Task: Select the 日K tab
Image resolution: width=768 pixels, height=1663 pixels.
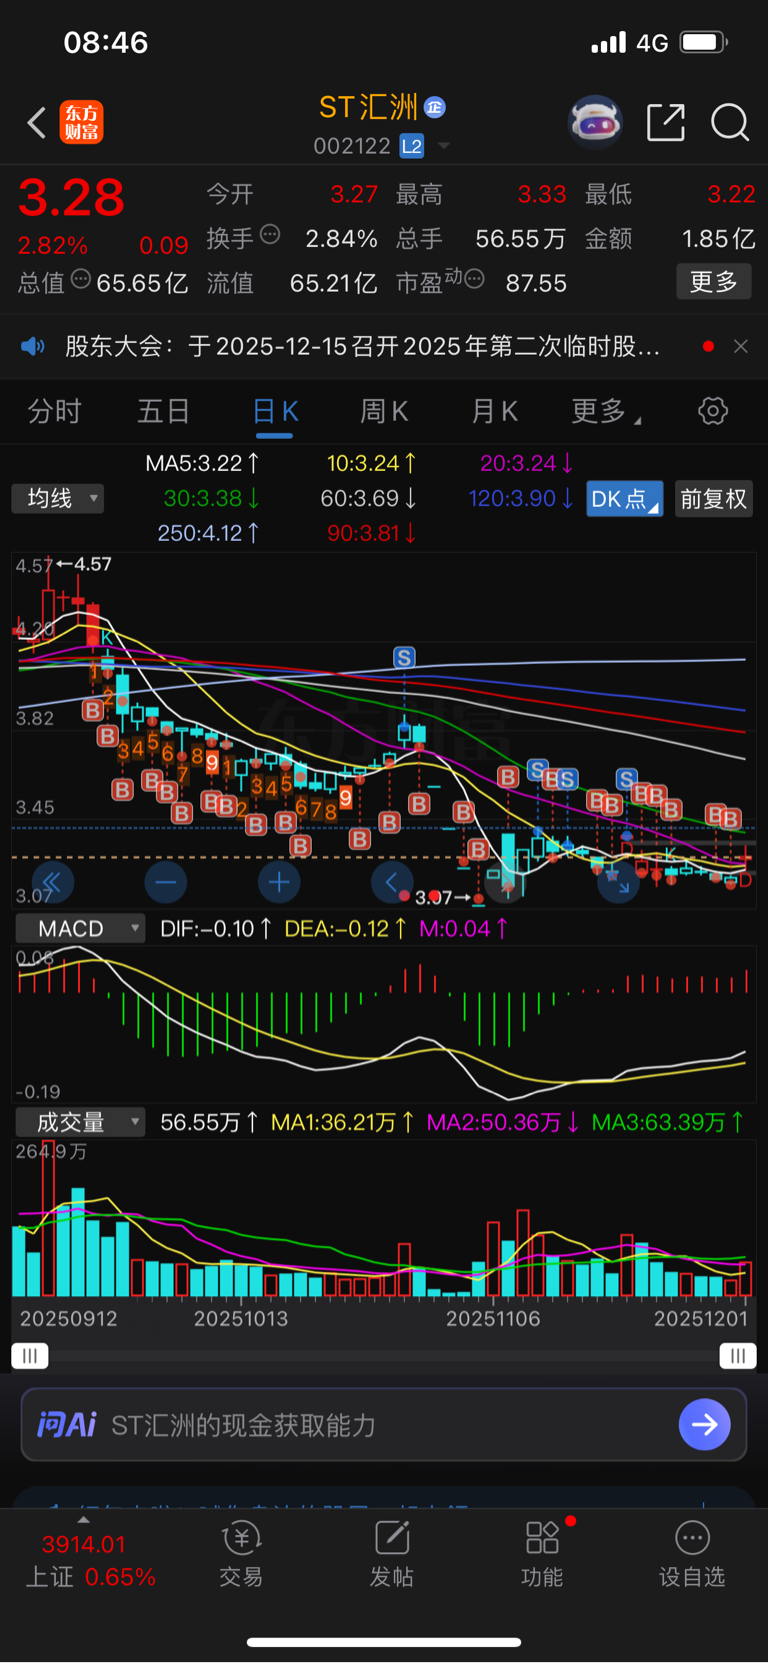Action: tap(275, 411)
